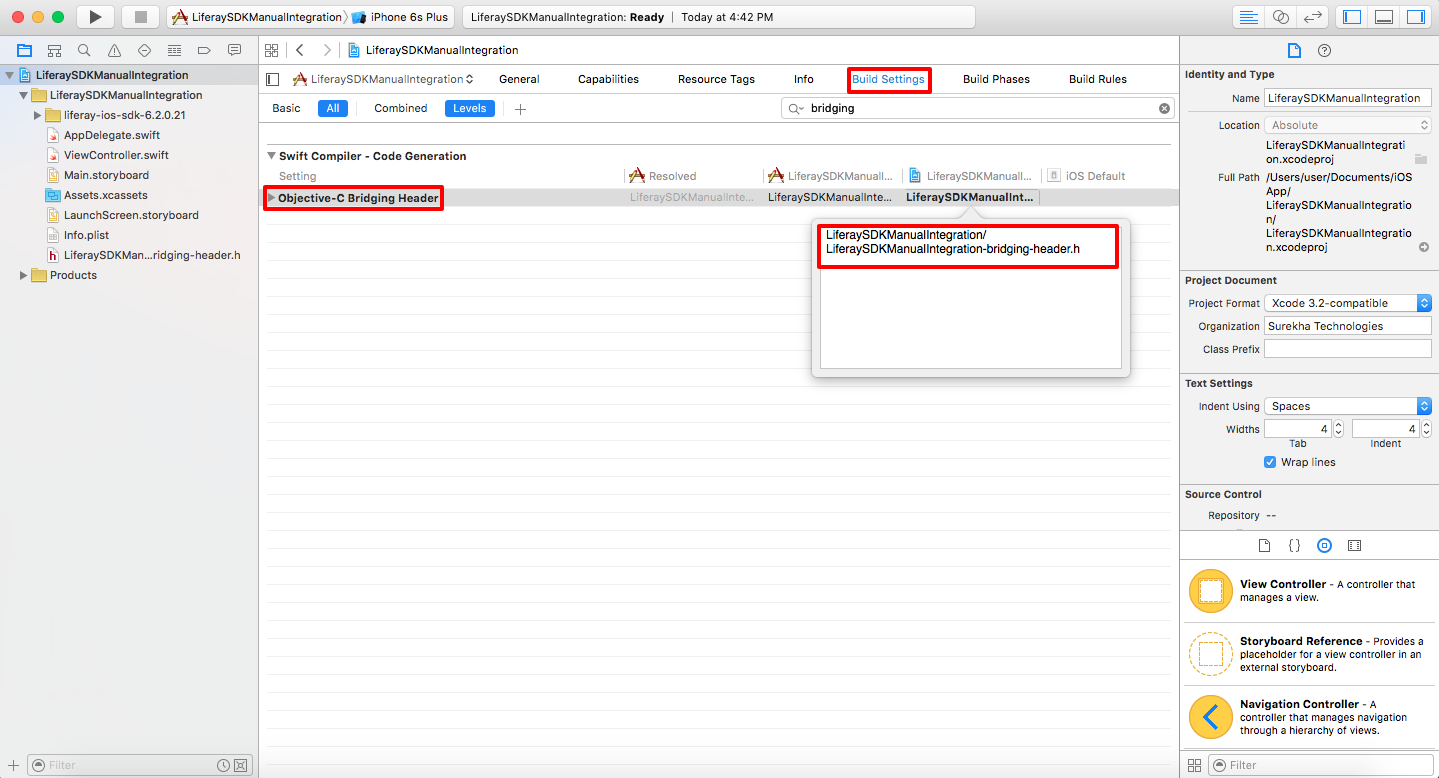Open the Resource Tags tab
This screenshot has height=778, width=1439.
click(x=716, y=79)
